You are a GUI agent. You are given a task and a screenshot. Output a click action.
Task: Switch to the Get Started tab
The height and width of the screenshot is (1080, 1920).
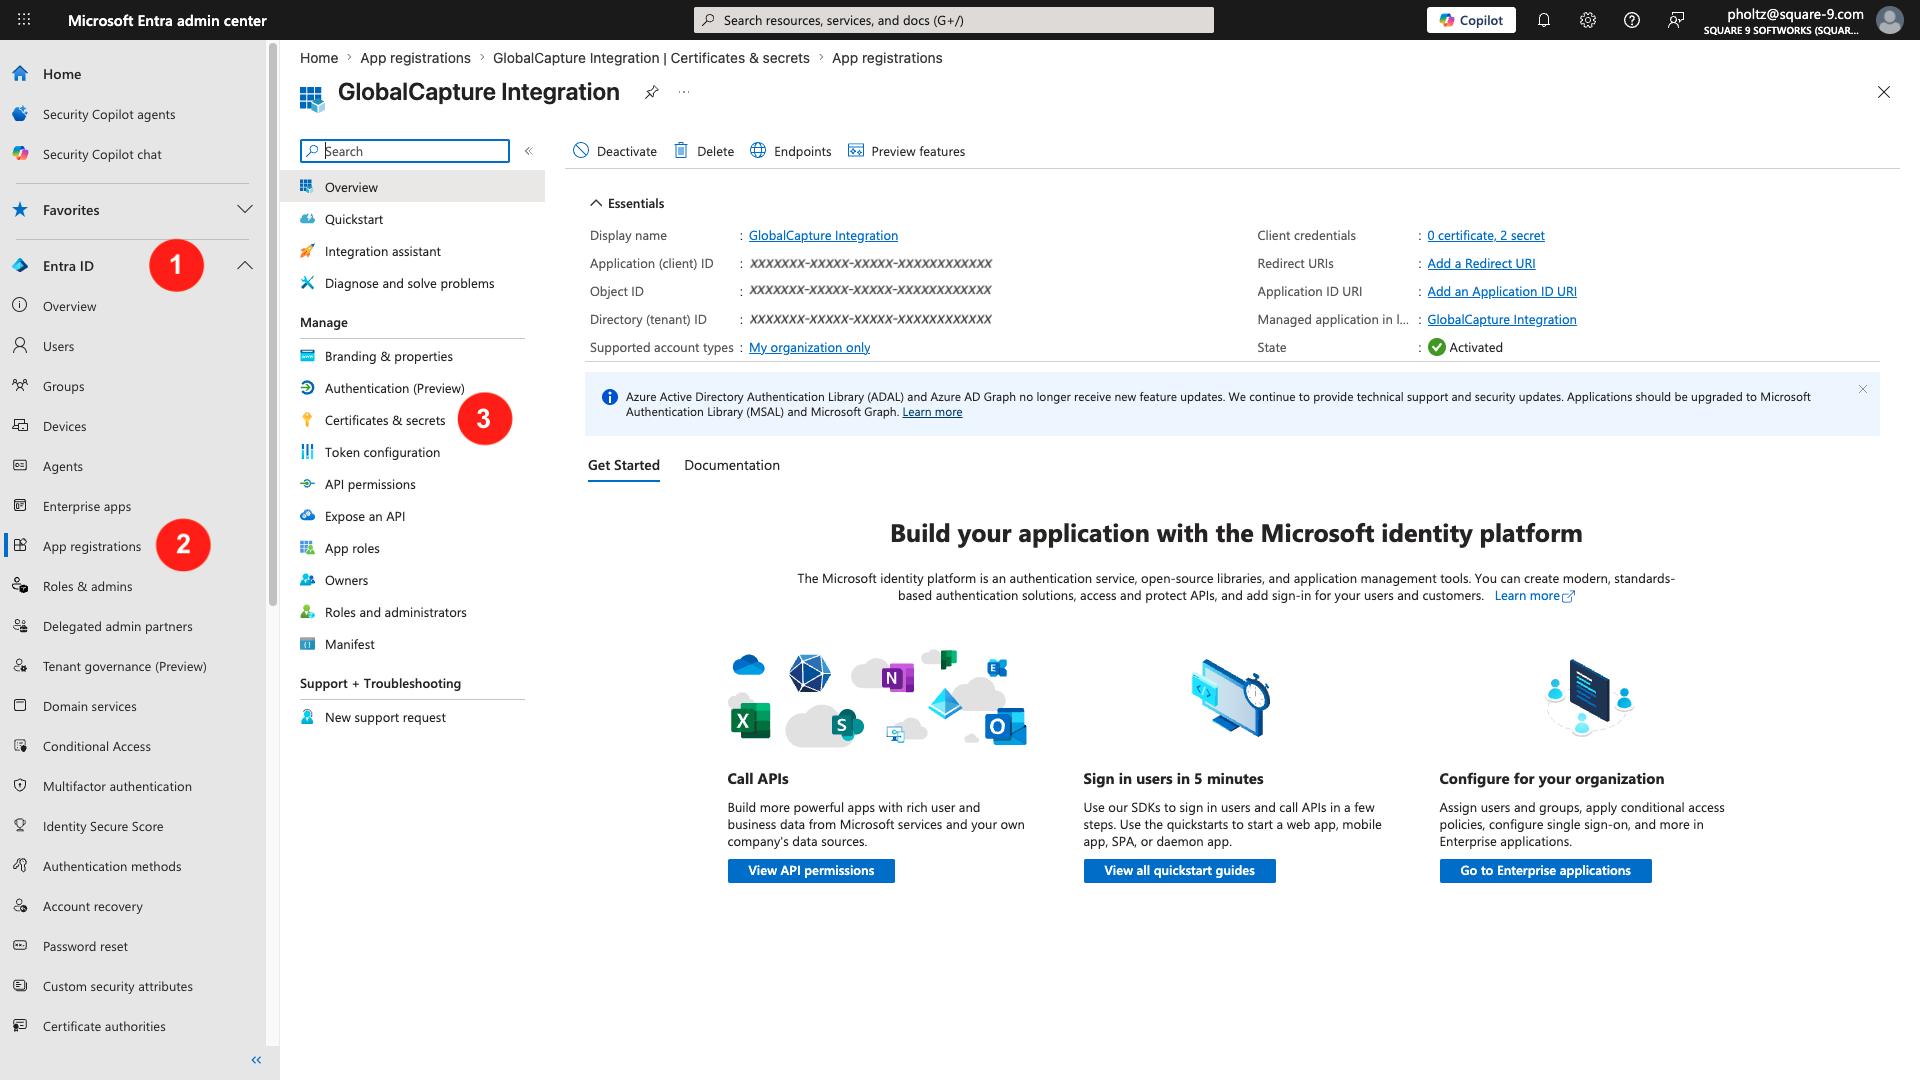coord(624,465)
